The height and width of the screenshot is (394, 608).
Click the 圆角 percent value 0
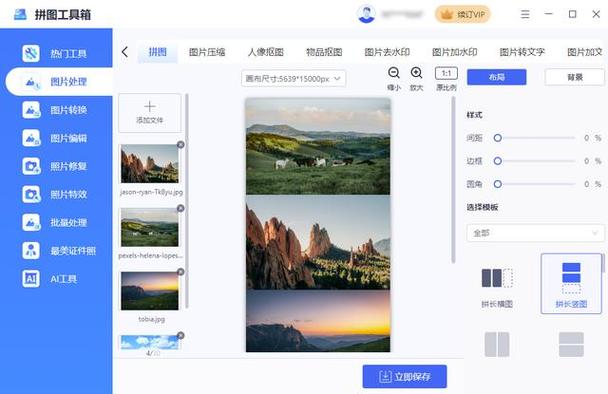[x=586, y=184]
